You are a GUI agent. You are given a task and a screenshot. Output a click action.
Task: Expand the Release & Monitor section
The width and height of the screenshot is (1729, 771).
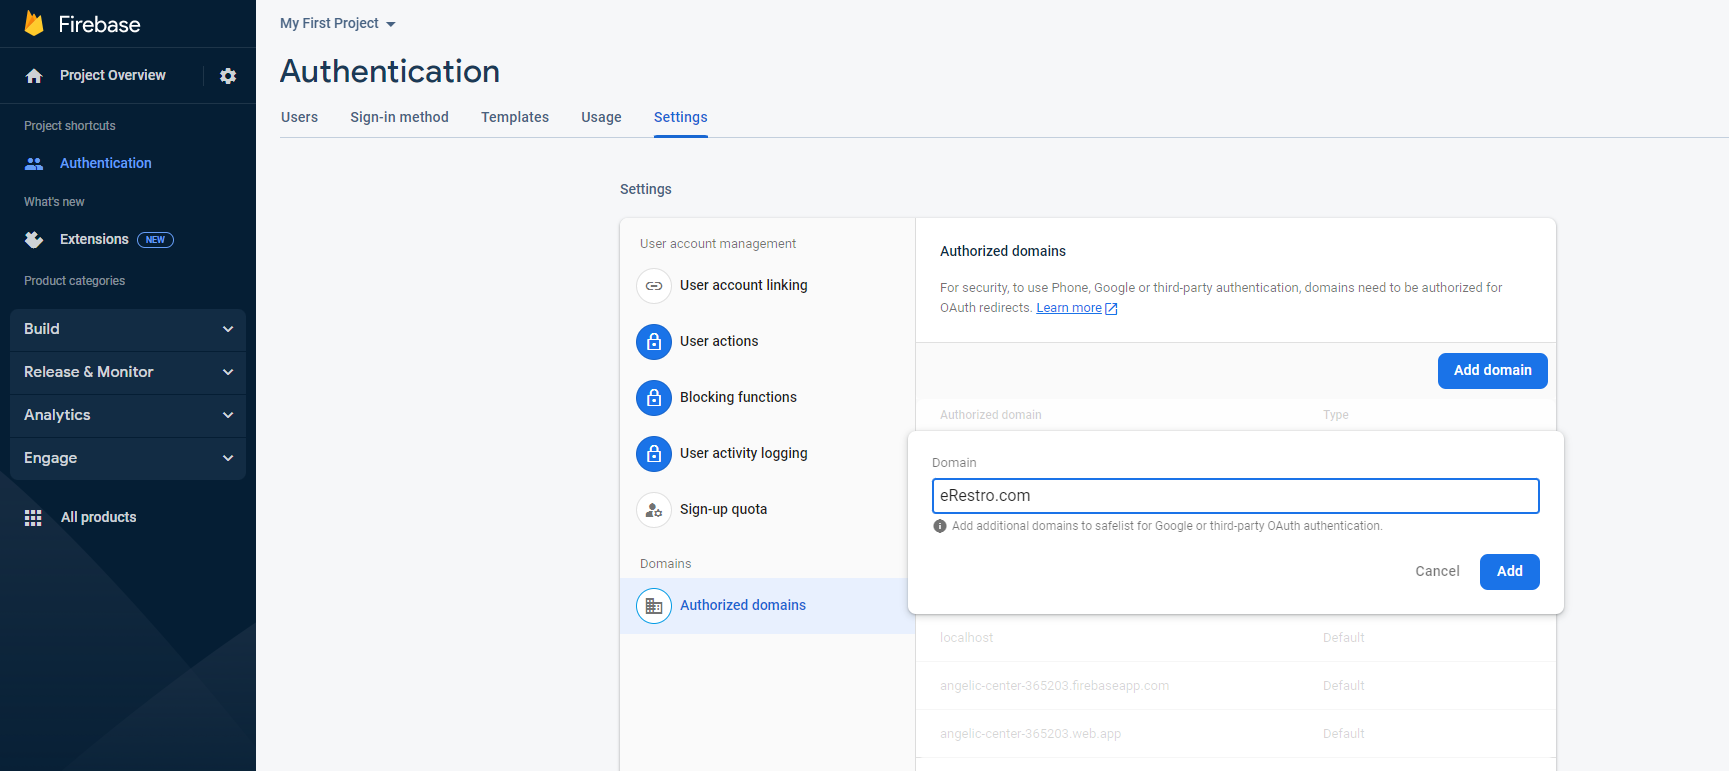pyautogui.click(x=127, y=372)
